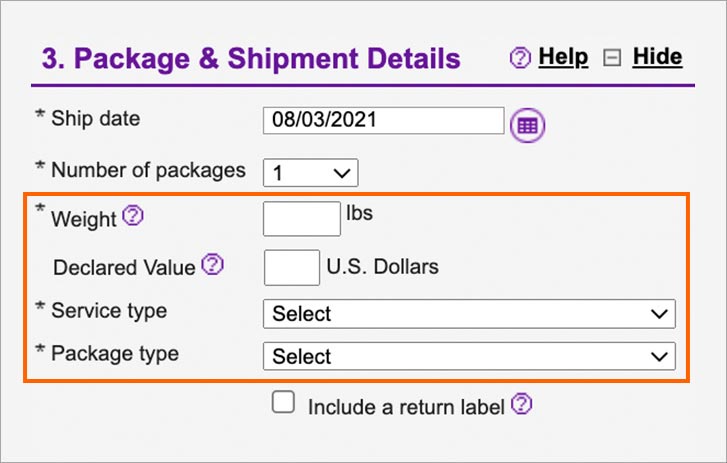Click the Package & Shipment Details heading
The height and width of the screenshot is (463, 727).
[251, 59]
